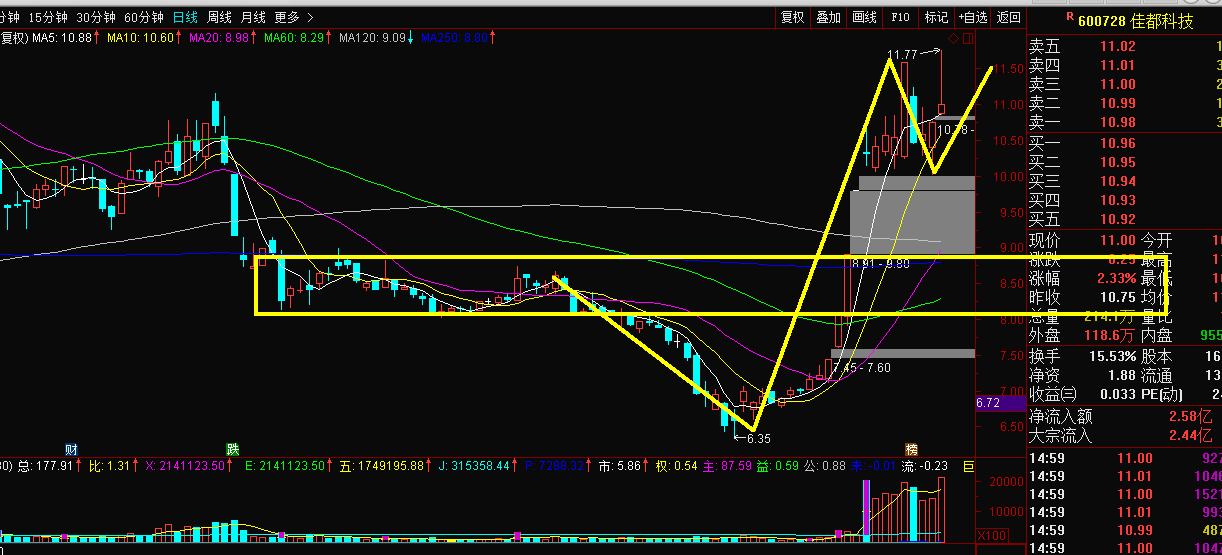Click the small square panel icon at chart corner
The height and width of the screenshot is (555, 1222).
pos(966,39)
